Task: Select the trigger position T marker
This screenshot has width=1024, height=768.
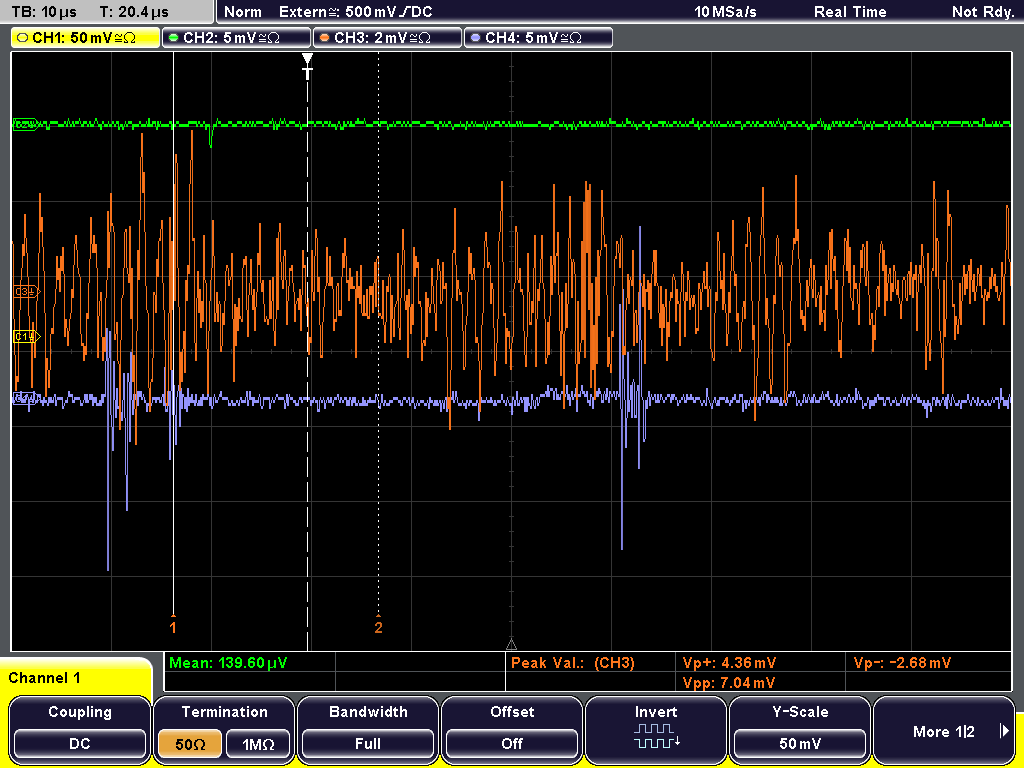Action: (308, 66)
